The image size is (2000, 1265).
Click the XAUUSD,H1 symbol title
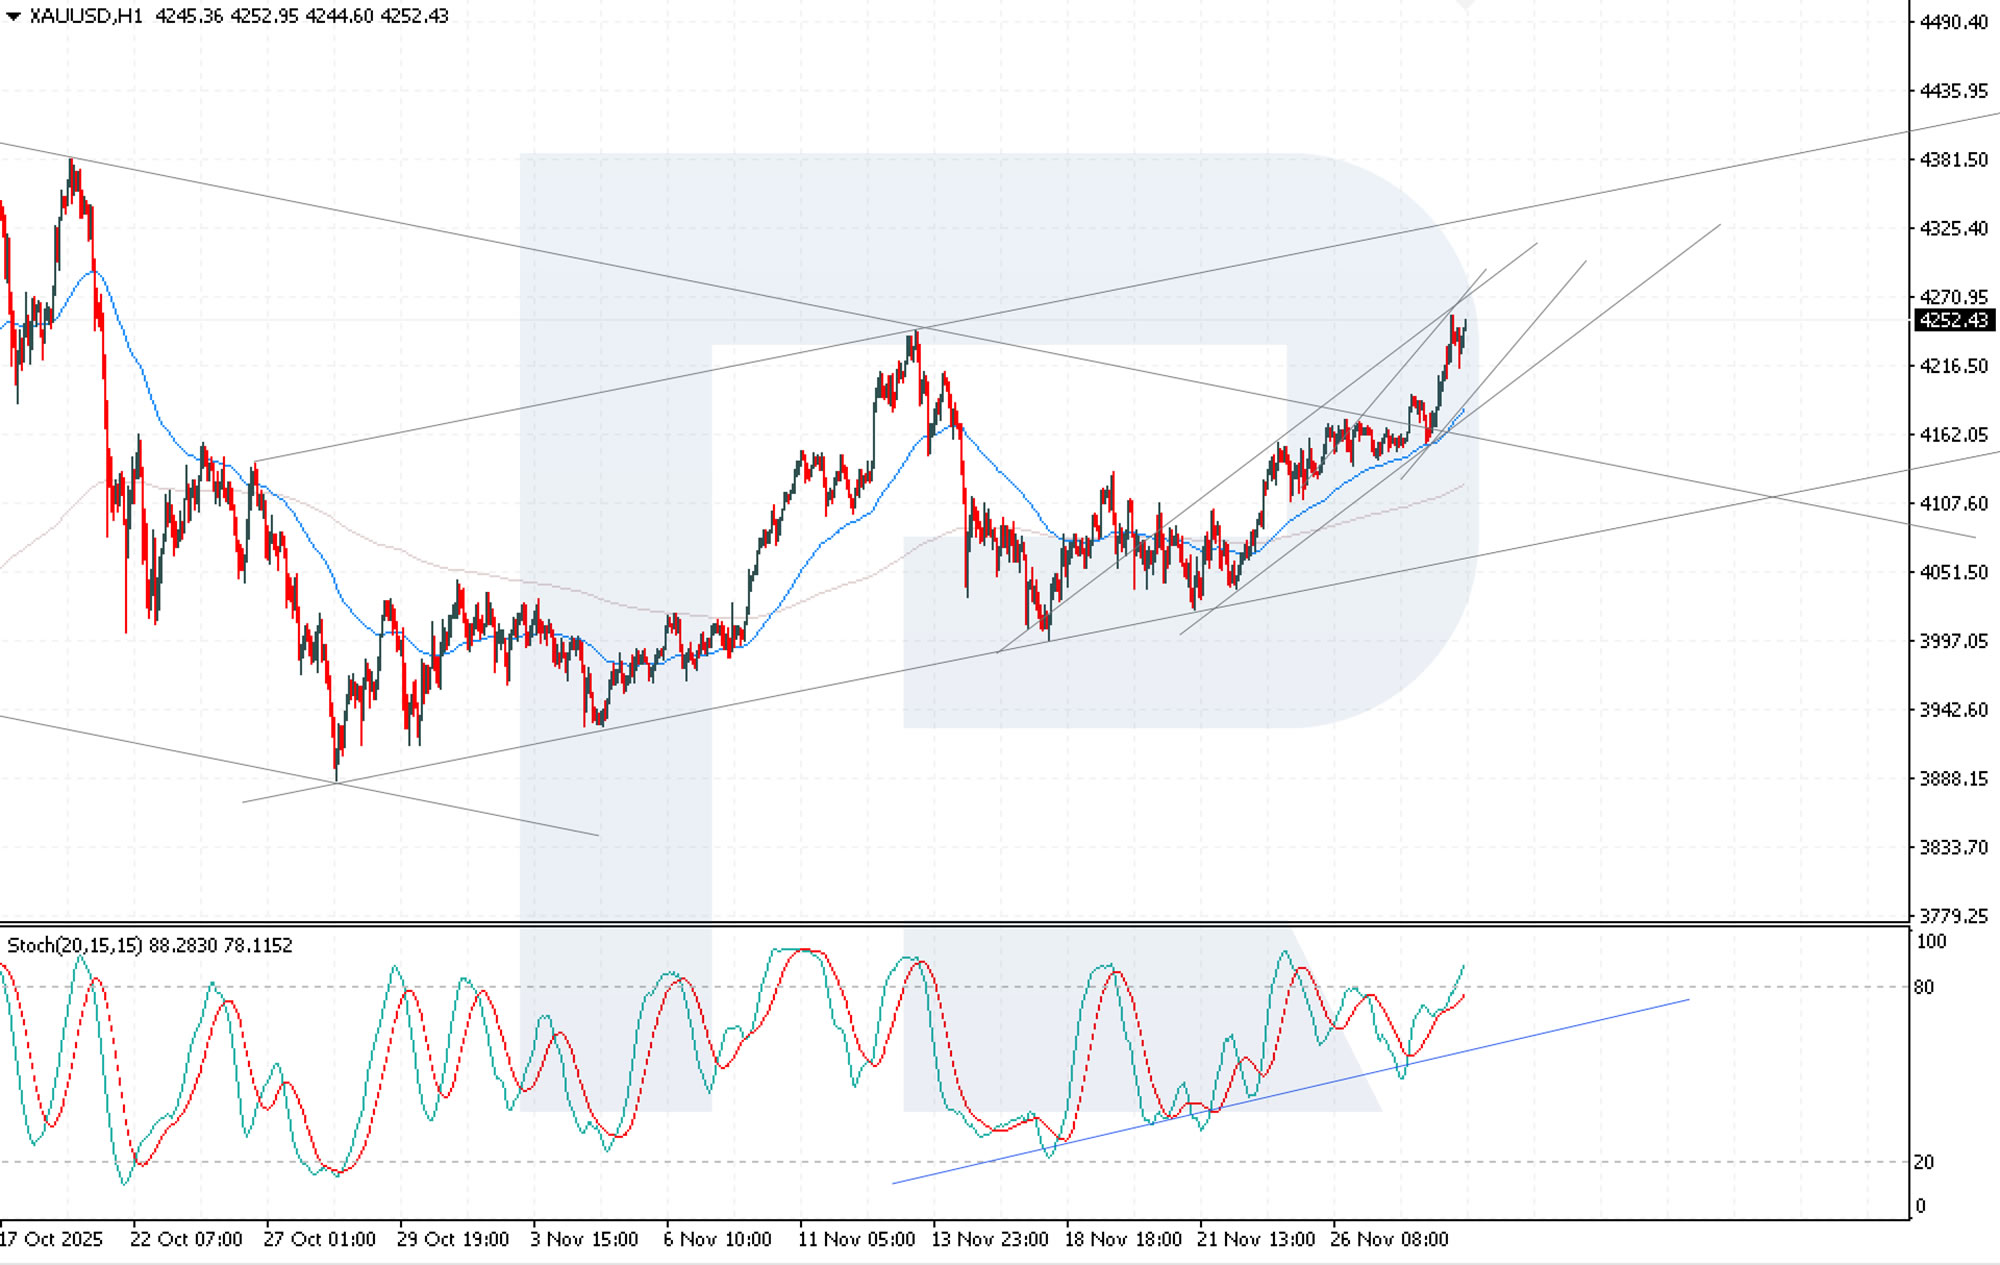tap(85, 16)
